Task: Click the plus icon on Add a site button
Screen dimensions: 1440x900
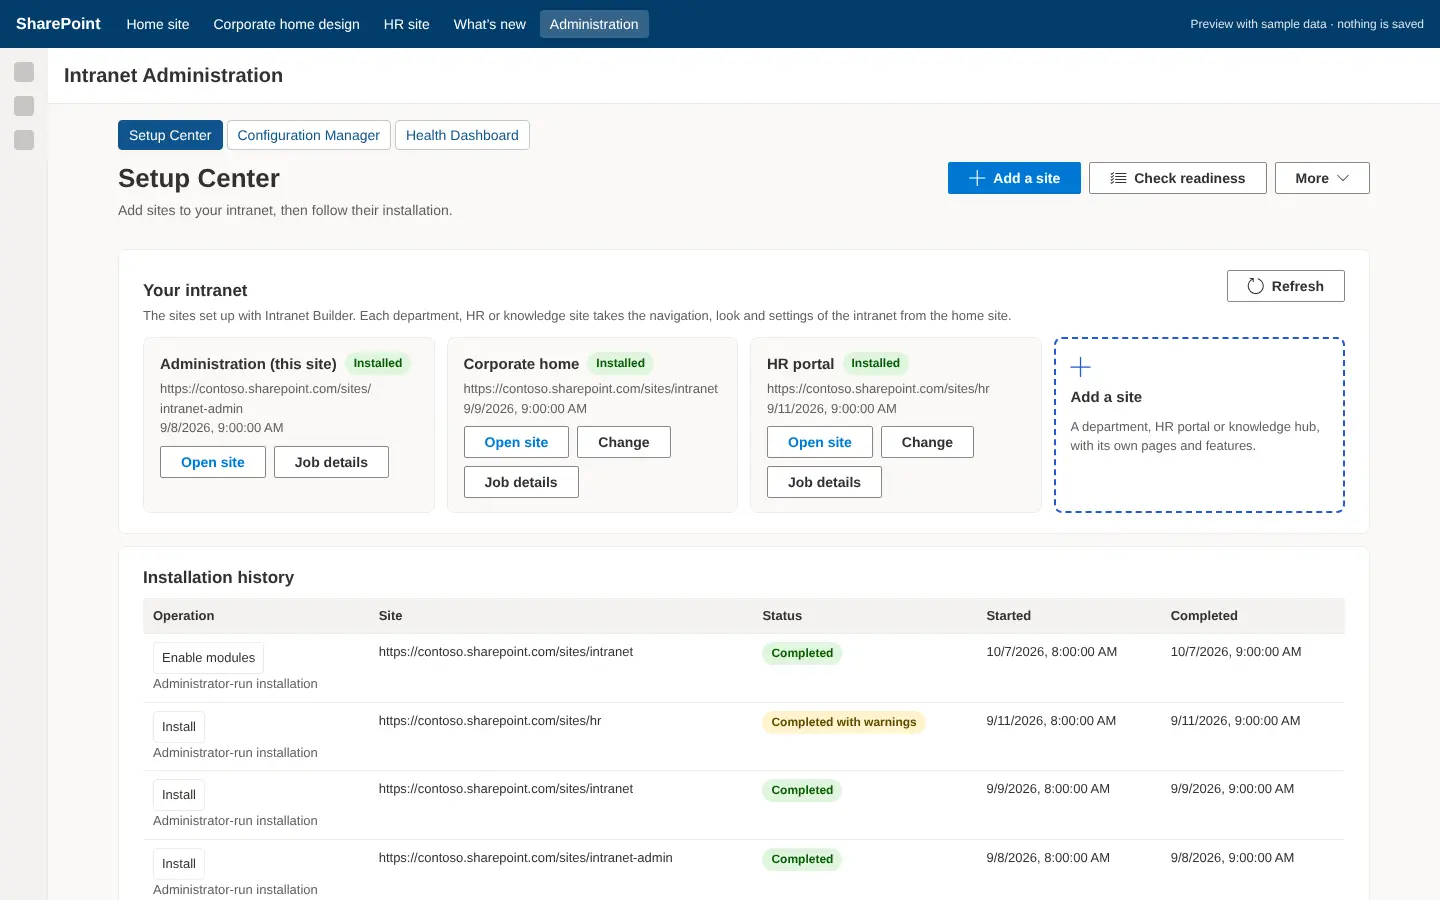Action: click(x=977, y=178)
